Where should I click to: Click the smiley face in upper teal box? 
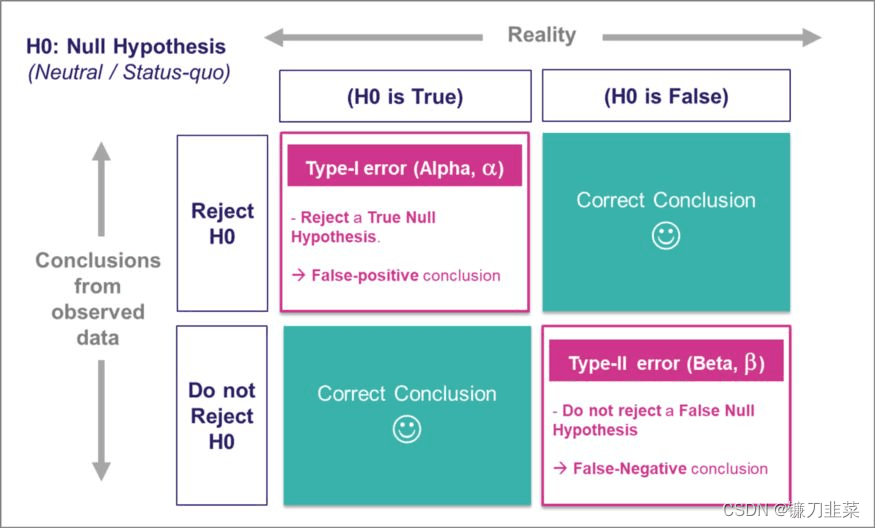666,236
